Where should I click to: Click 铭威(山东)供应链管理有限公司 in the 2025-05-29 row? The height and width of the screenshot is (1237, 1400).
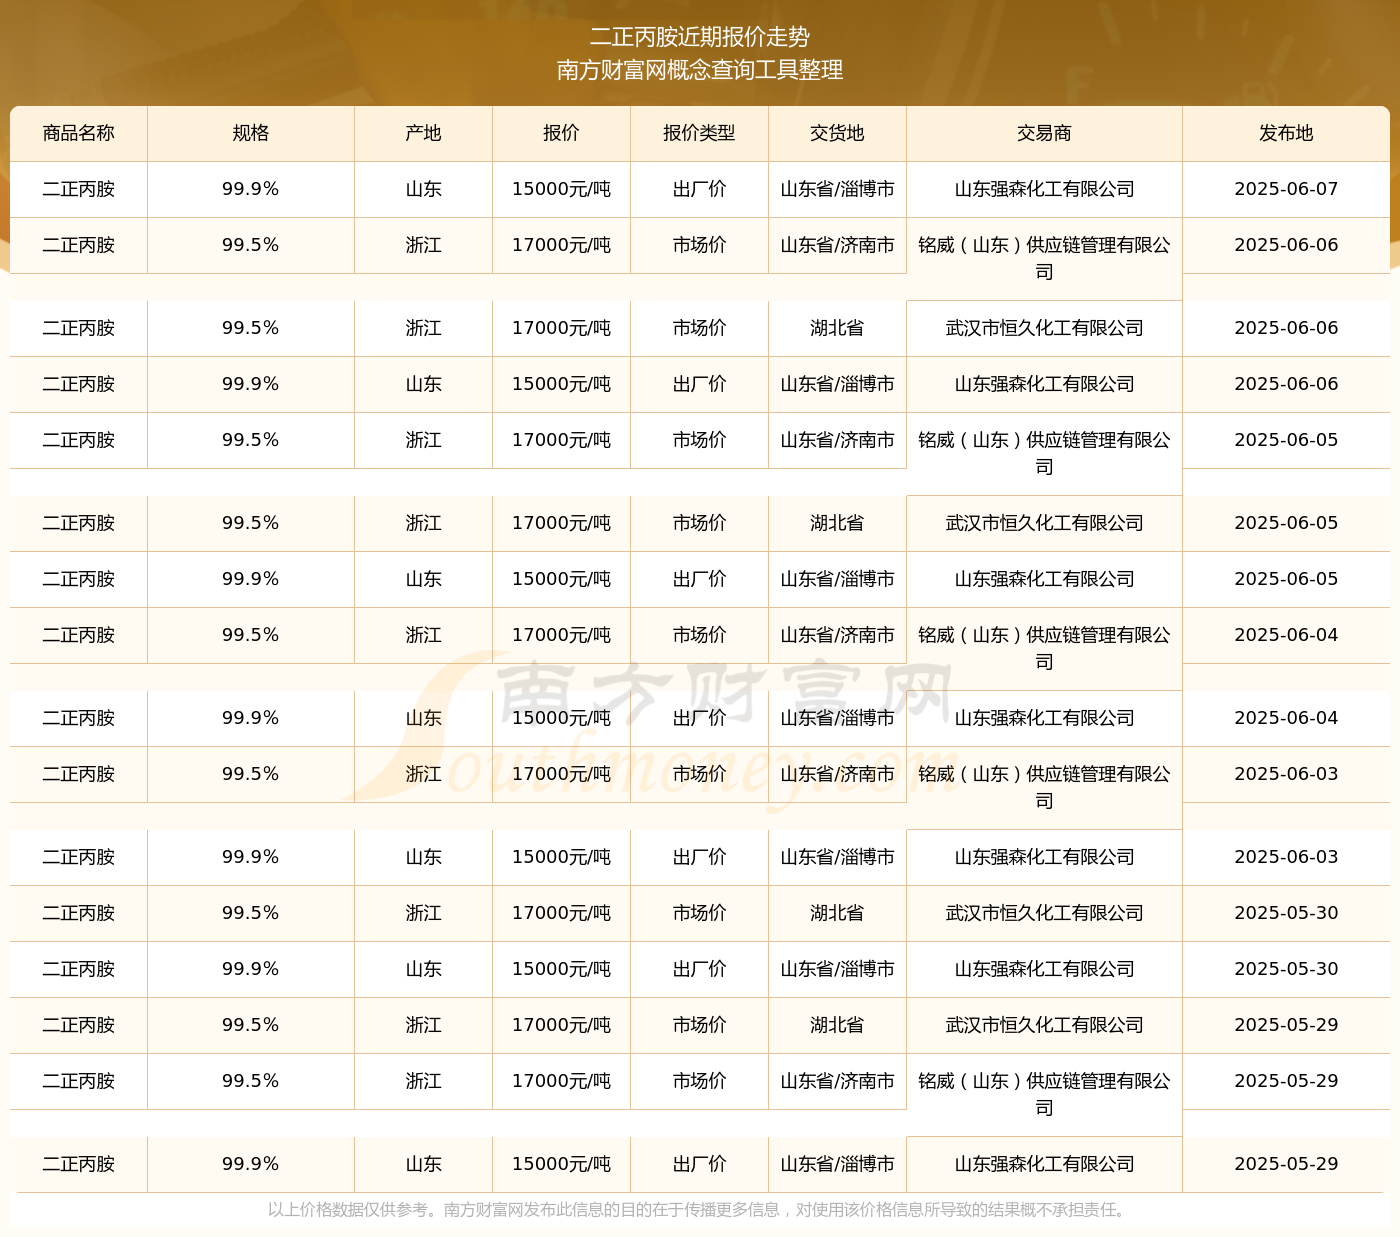[x=1044, y=1094]
